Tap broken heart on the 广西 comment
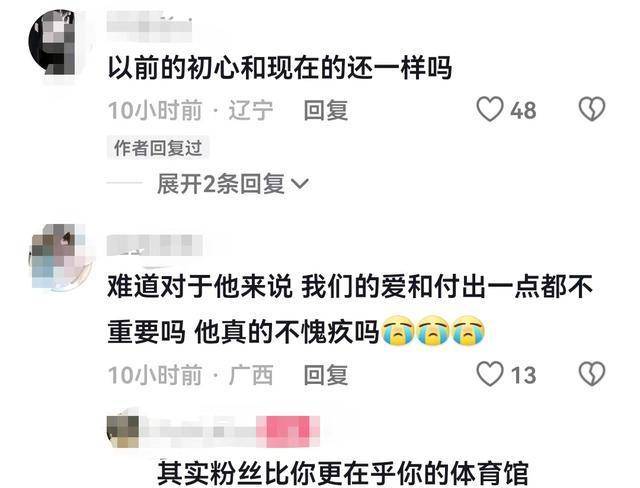This screenshot has width=640, height=488. (x=592, y=374)
